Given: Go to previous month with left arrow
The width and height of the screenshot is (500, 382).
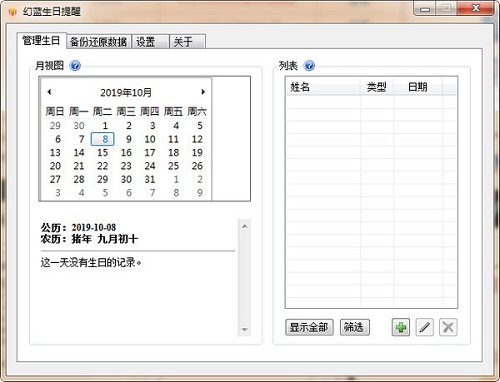Looking at the screenshot, I should click(49, 92).
